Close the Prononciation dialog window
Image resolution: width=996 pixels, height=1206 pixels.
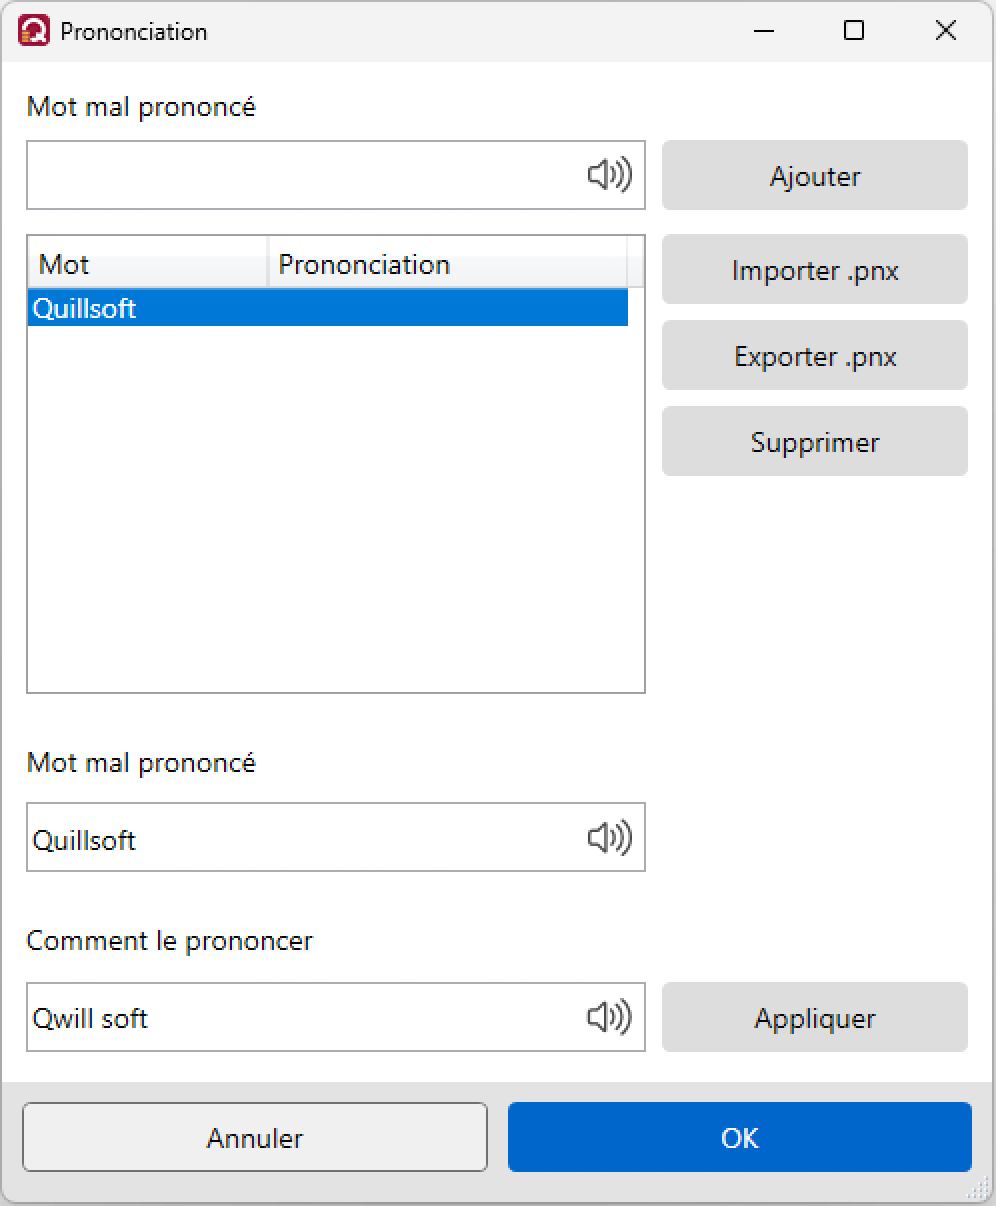(x=946, y=31)
